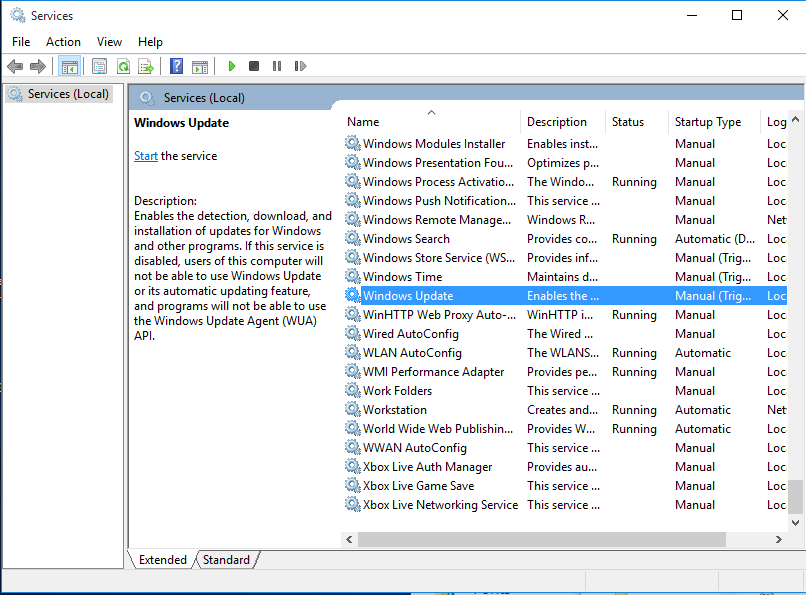Image resolution: width=806 pixels, height=595 pixels.
Task: Click the gear icon beside WLAN AutoConfig
Action: coord(353,352)
